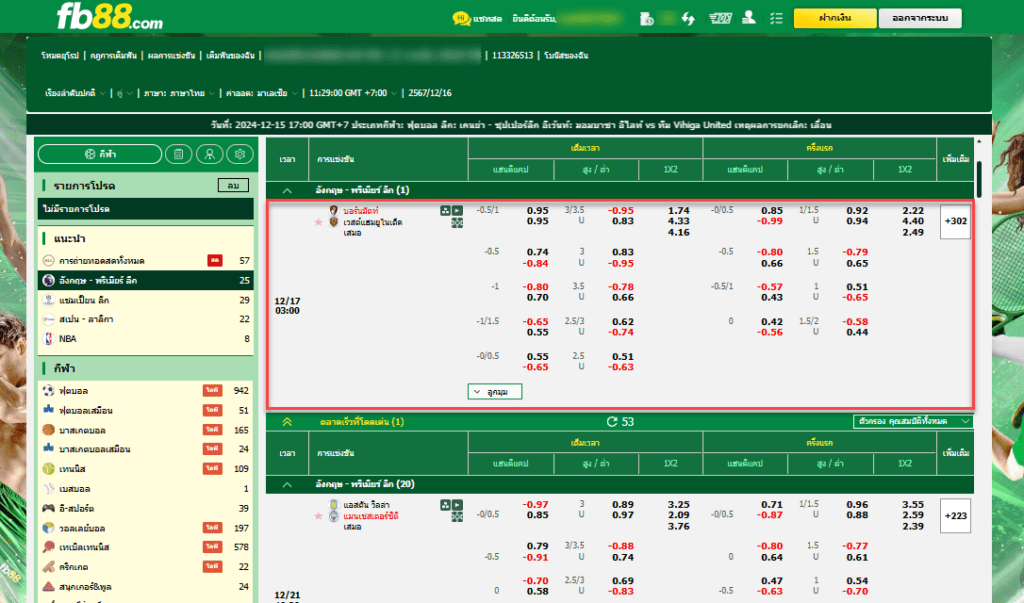This screenshot has height=603, width=1024.
Task: Open the language dropdown 'ภาษา: ภาษาไทย'
Action: point(179,93)
